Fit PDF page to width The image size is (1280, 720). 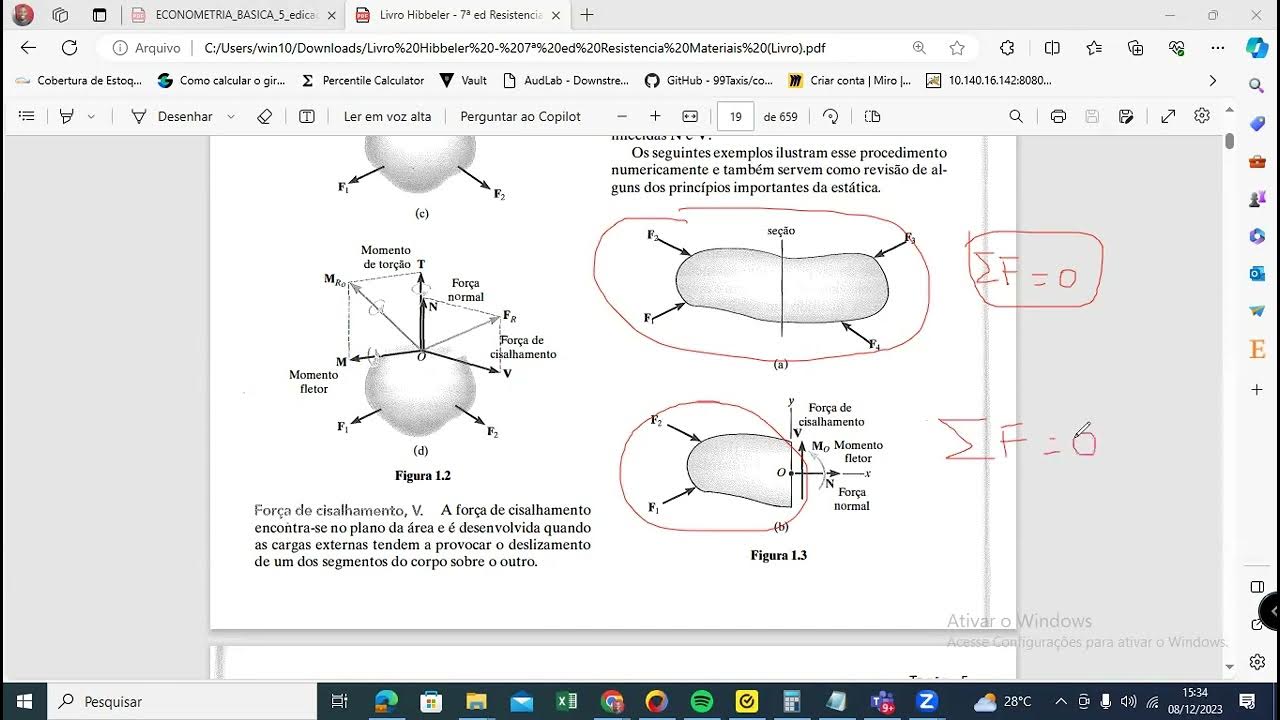coord(690,116)
